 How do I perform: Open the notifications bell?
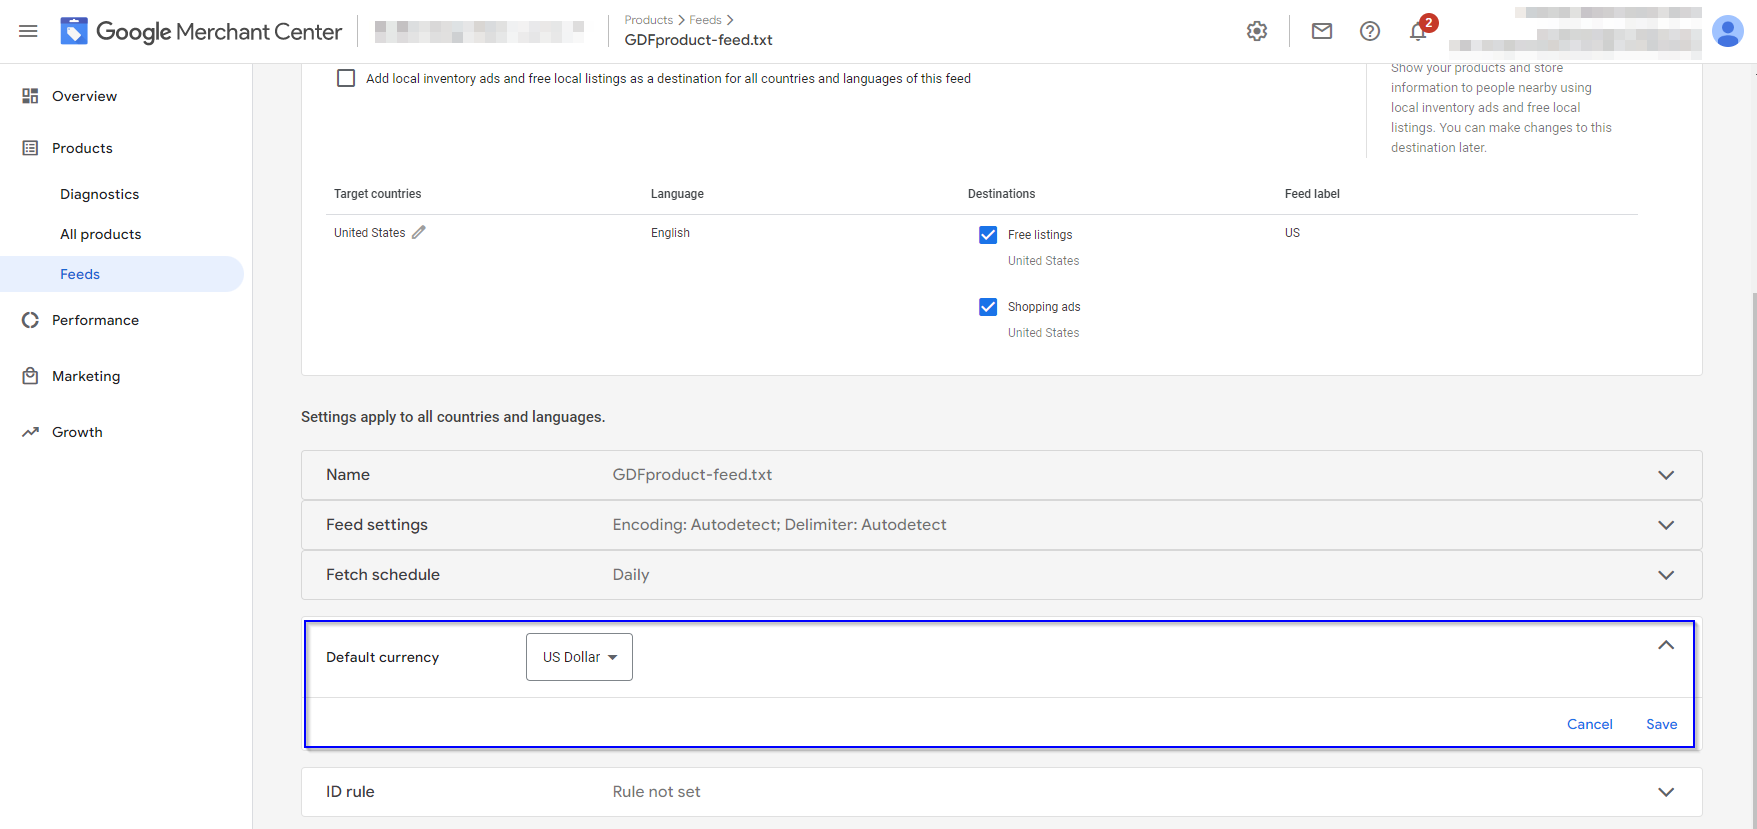coord(1418,31)
